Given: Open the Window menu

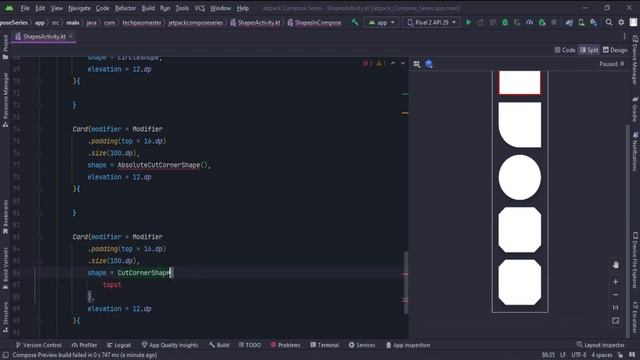Looking at the screenshot, I should point(220,8).
